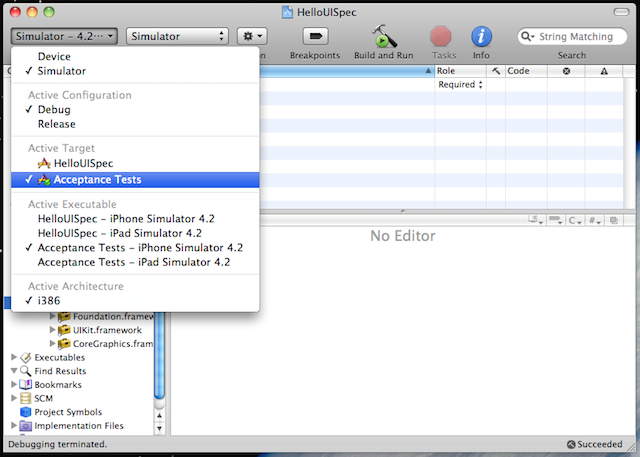Choose HelloUISpec - iPhone Simulator 4.2 executable
640x457 pixels.
135,219
